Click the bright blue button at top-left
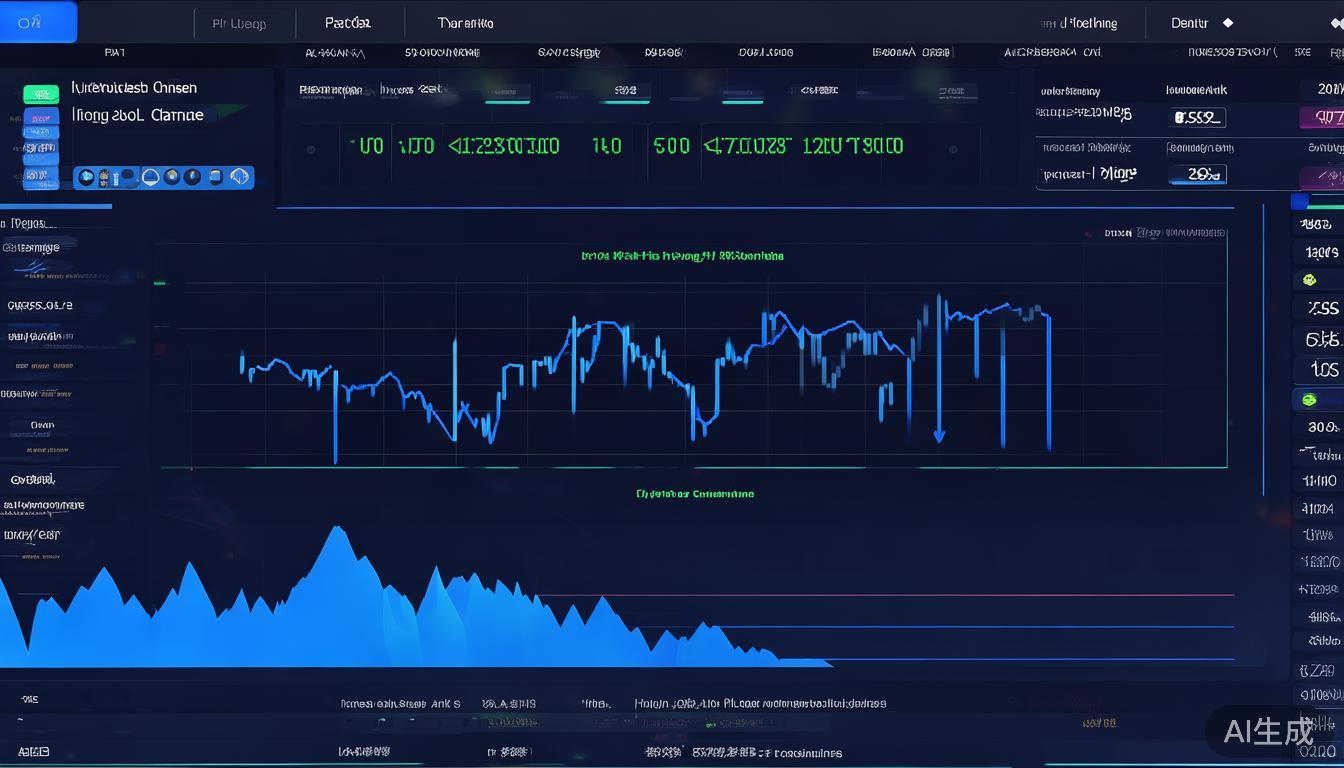 tap(38, 22)
